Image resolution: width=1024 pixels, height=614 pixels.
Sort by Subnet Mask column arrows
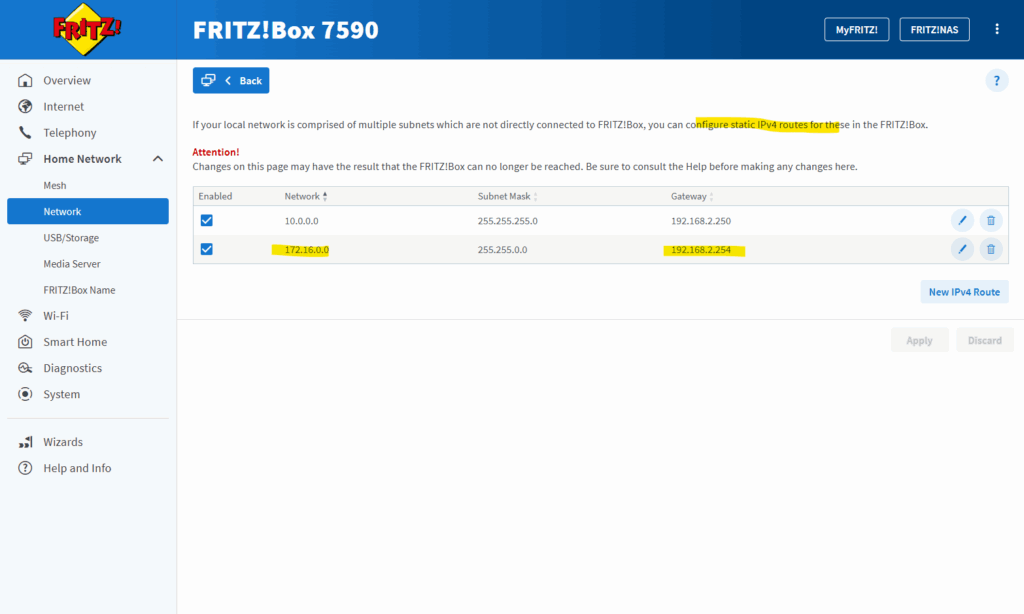point(536,197)
